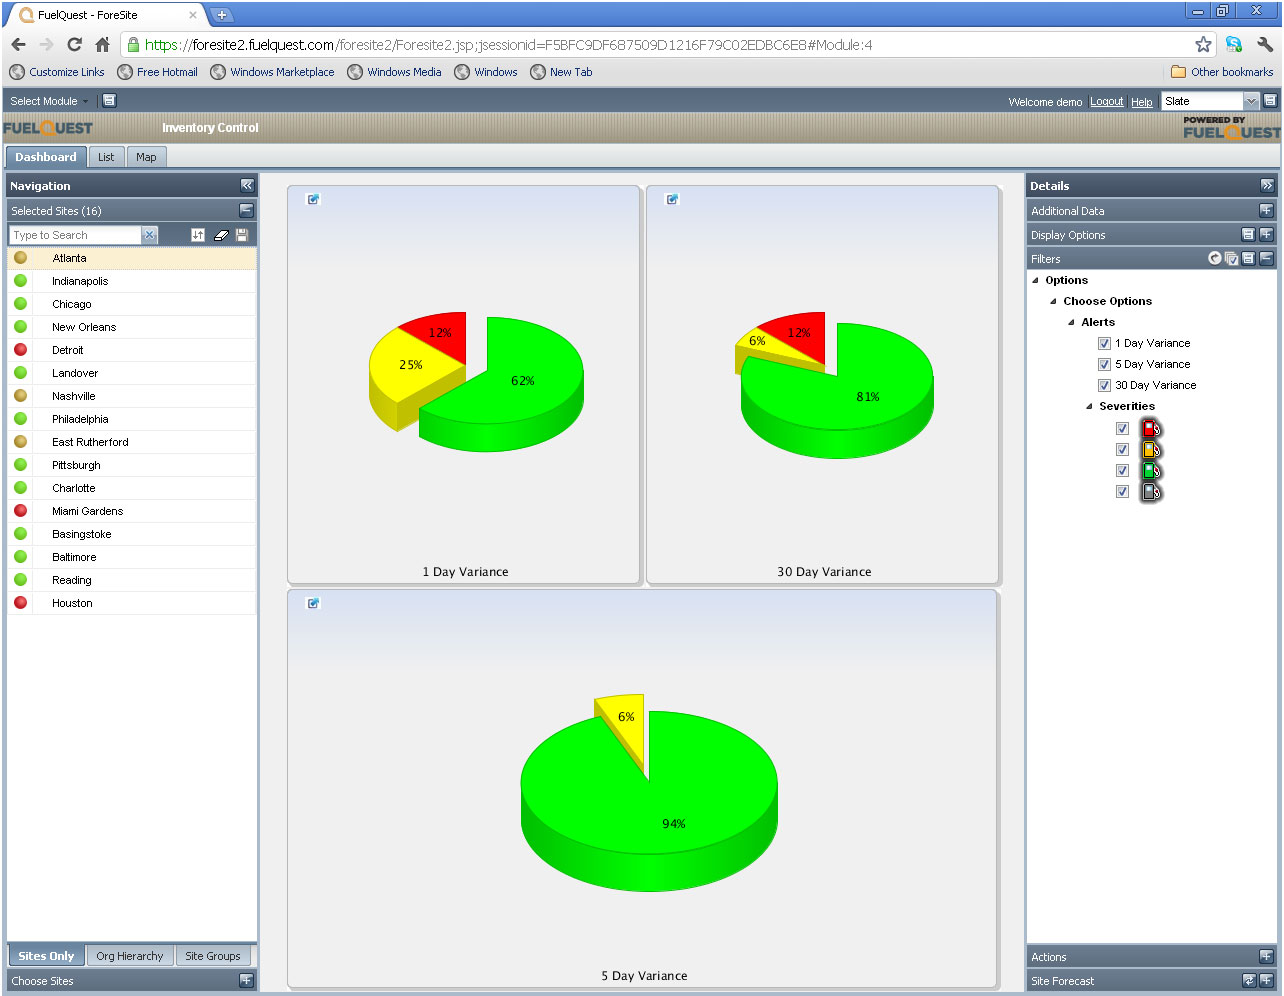The image size is (1284, 996).
Task: Expand the Display Options section
Action: [x=1266, y=234]
